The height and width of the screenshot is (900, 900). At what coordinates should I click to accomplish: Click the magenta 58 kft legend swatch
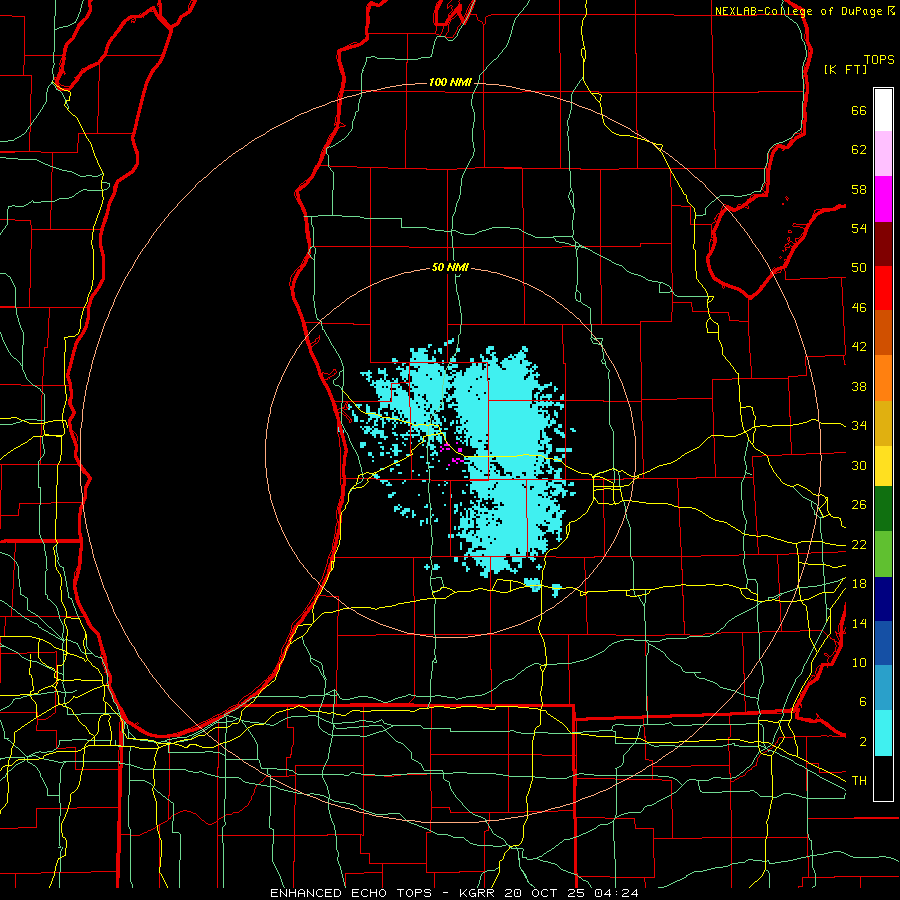click(x=883, y=199)
